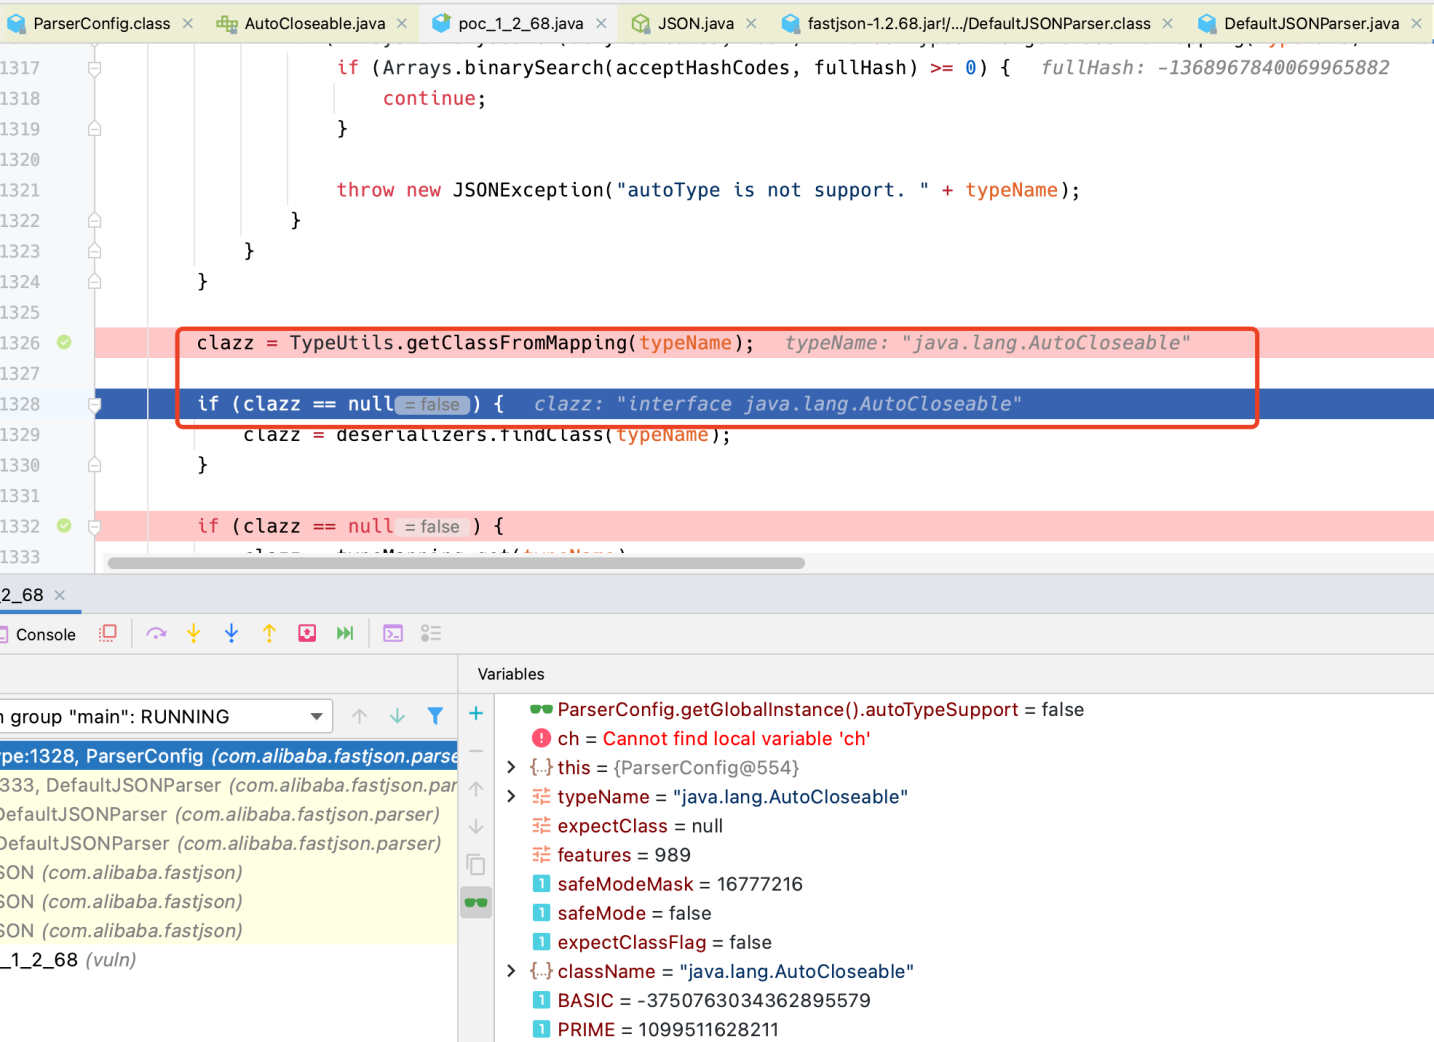Remove the watch with the minus icon
Image resolution: width=1434 pixels, height=1042 pixels.
click(476, 751)
